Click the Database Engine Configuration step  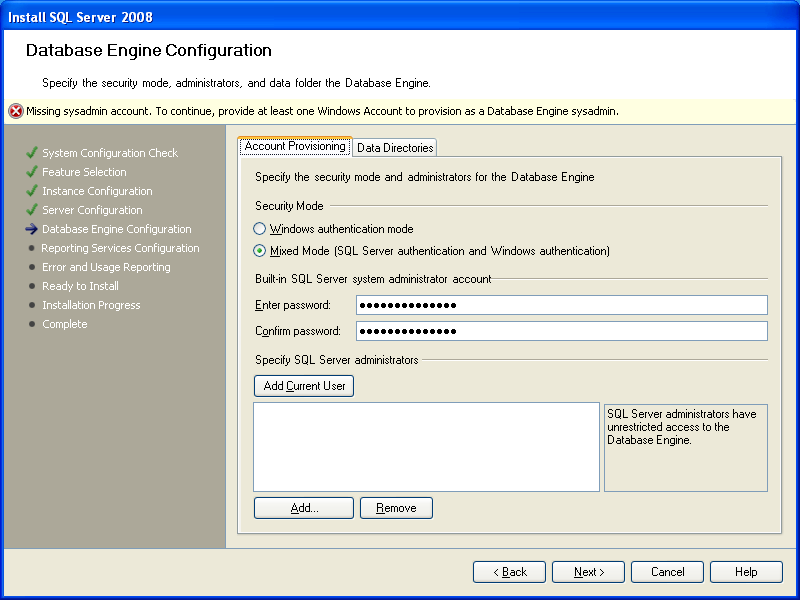coord(117,229)
